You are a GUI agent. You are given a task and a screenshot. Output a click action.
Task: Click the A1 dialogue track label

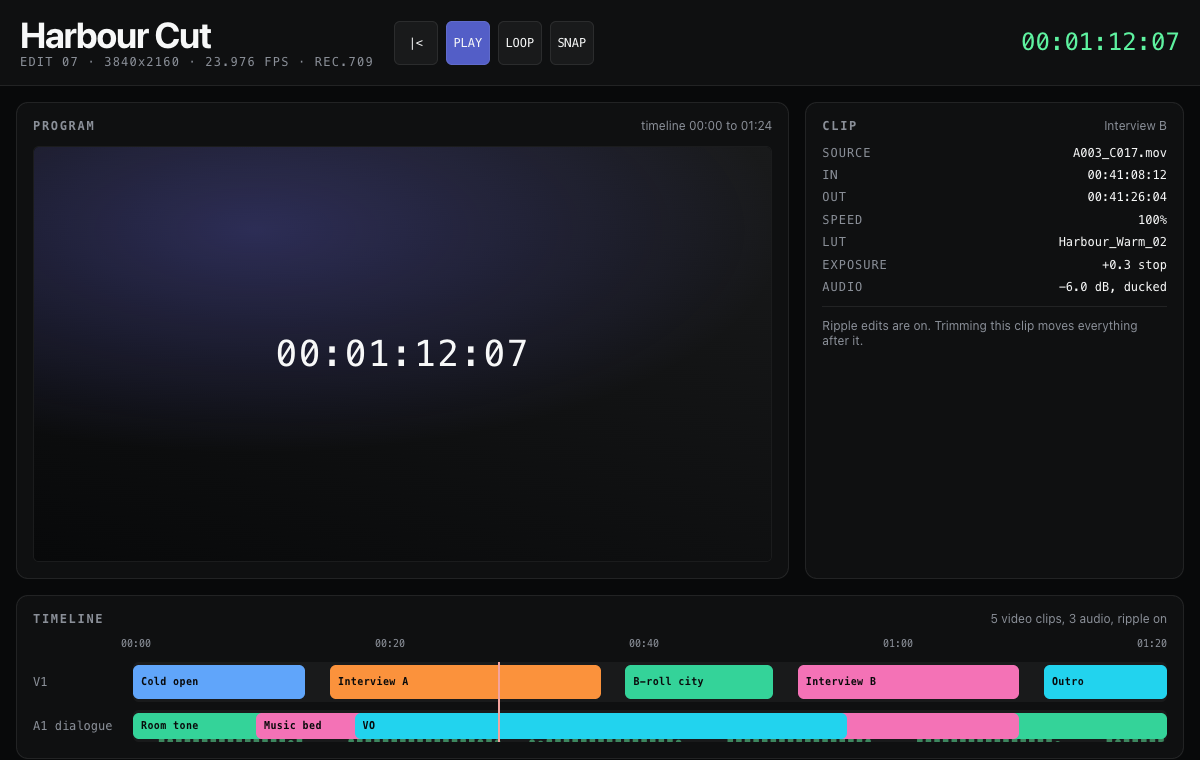72,726
